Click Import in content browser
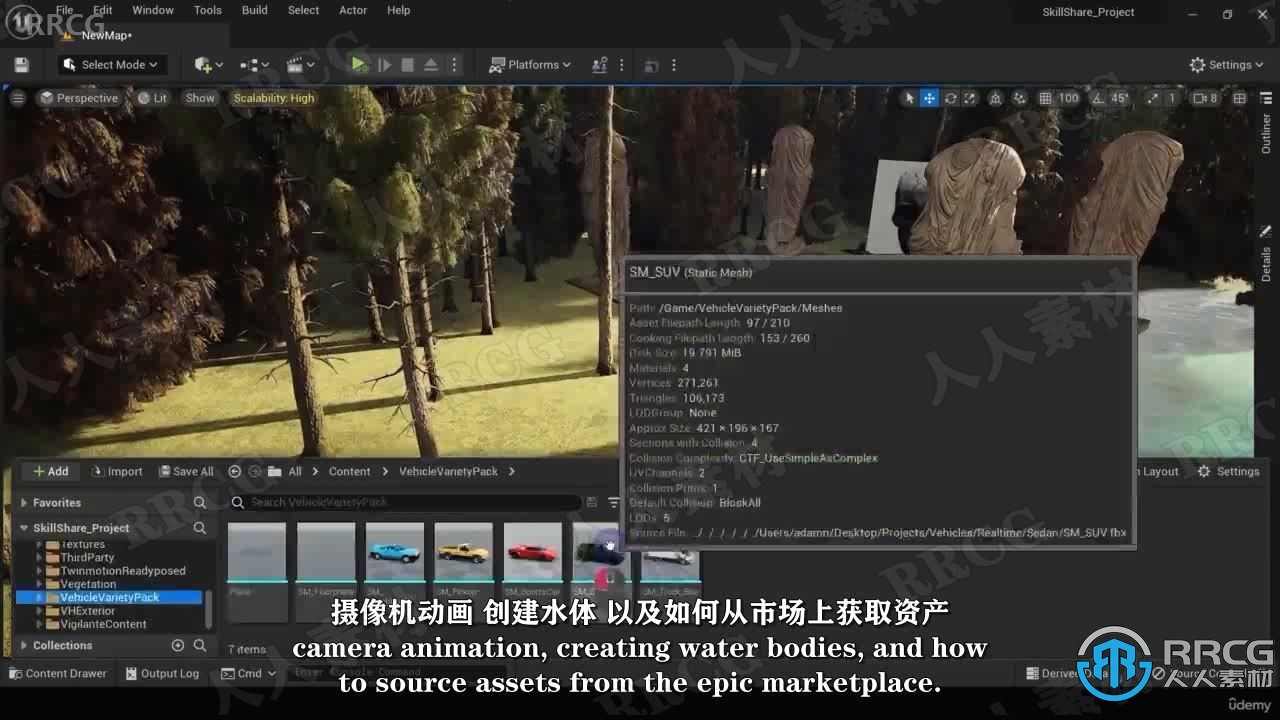Image resolution: width=1280 pixels, height=720 pixels. pos(117,471)
